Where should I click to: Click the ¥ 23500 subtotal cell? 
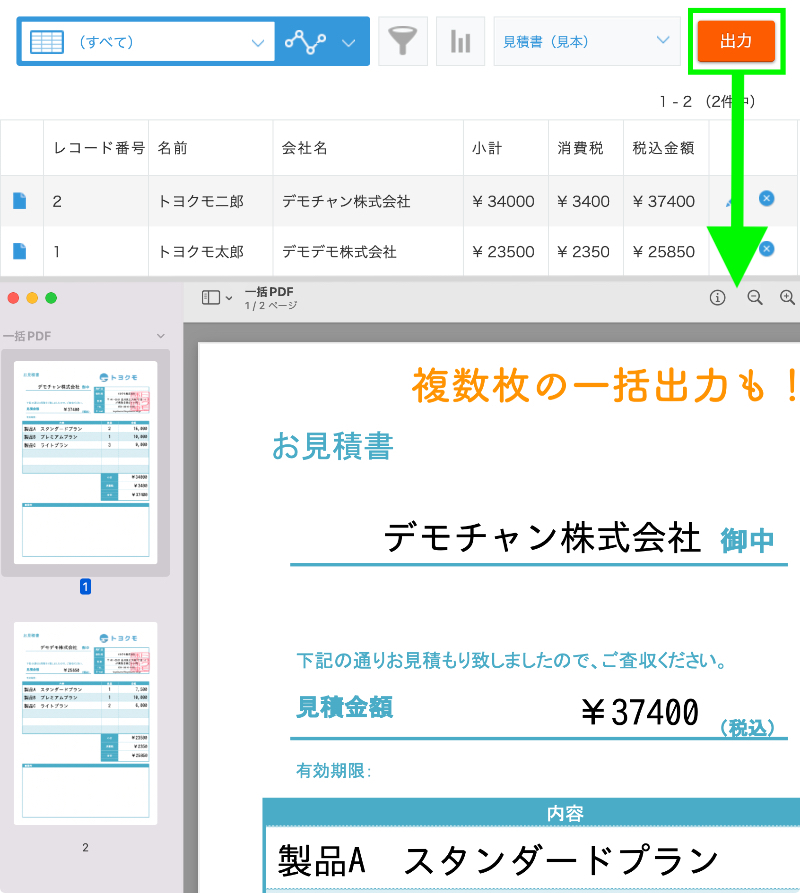506,251
